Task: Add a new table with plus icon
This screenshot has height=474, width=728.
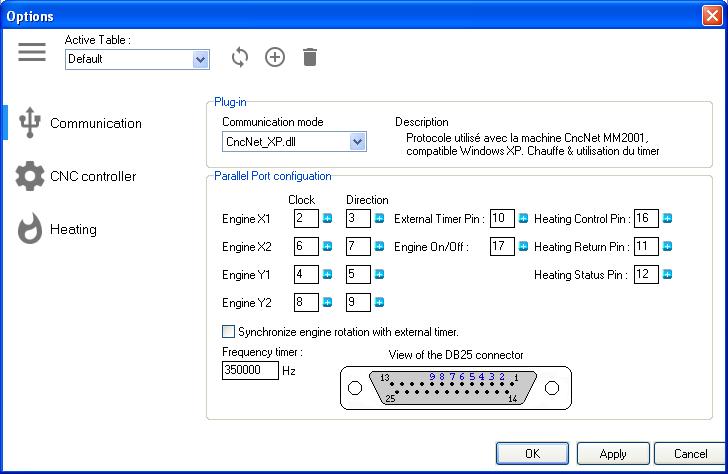Action: tap(275, 57)
